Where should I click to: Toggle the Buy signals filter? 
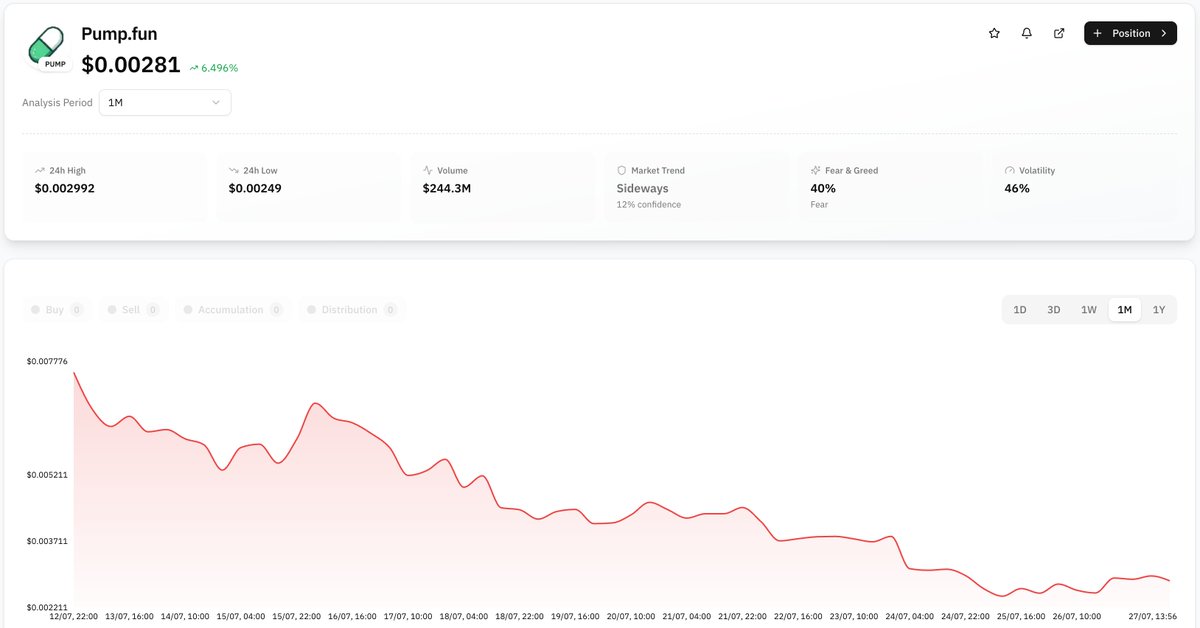click(57, 310)
